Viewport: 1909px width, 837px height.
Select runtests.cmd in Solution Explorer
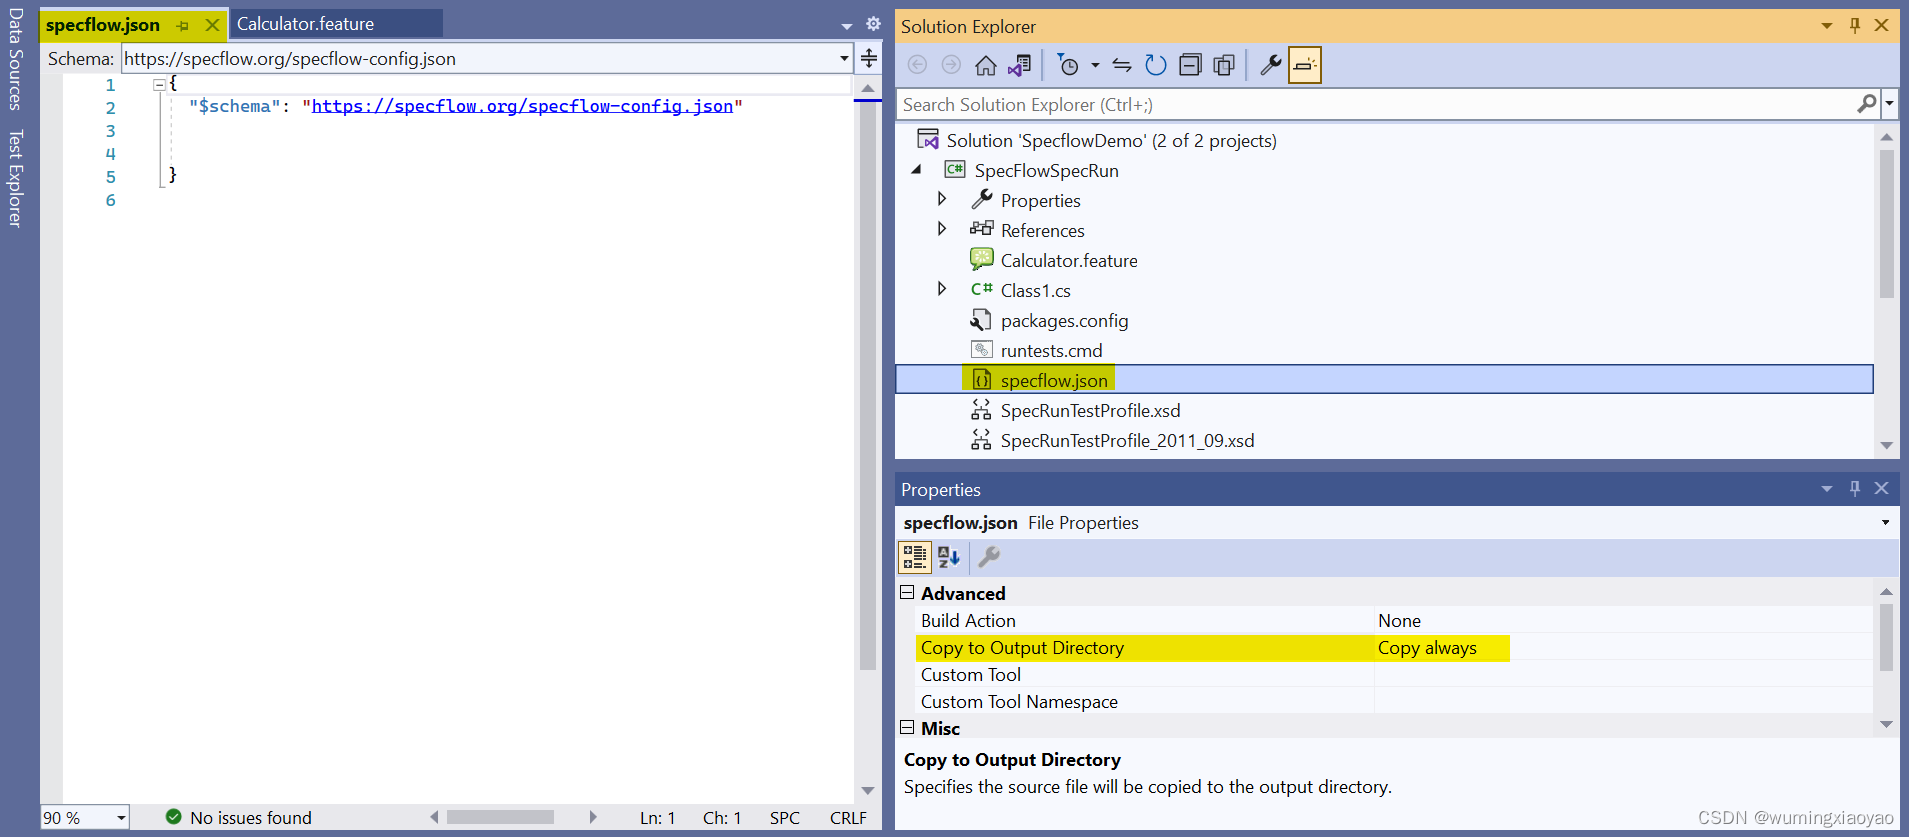[1051, 351]
